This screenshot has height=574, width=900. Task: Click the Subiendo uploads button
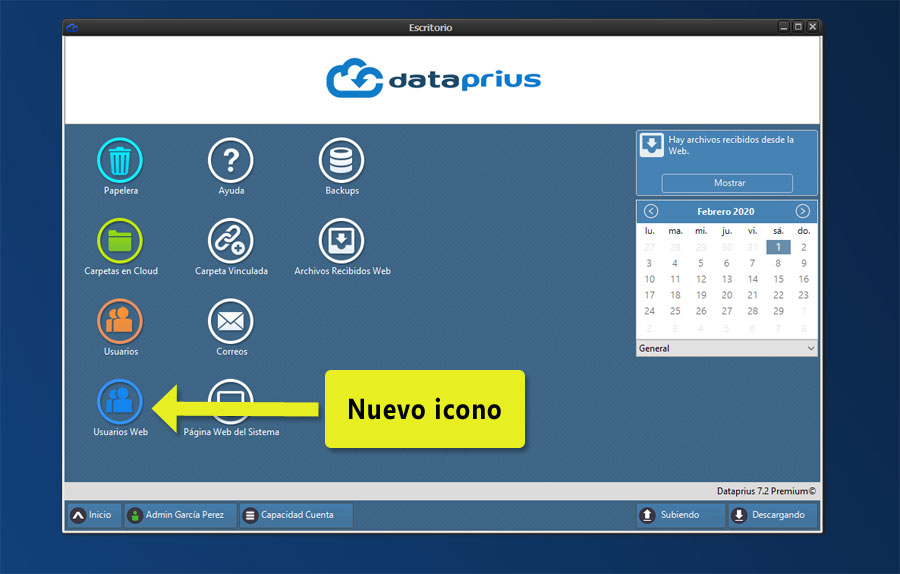(680, 515)
